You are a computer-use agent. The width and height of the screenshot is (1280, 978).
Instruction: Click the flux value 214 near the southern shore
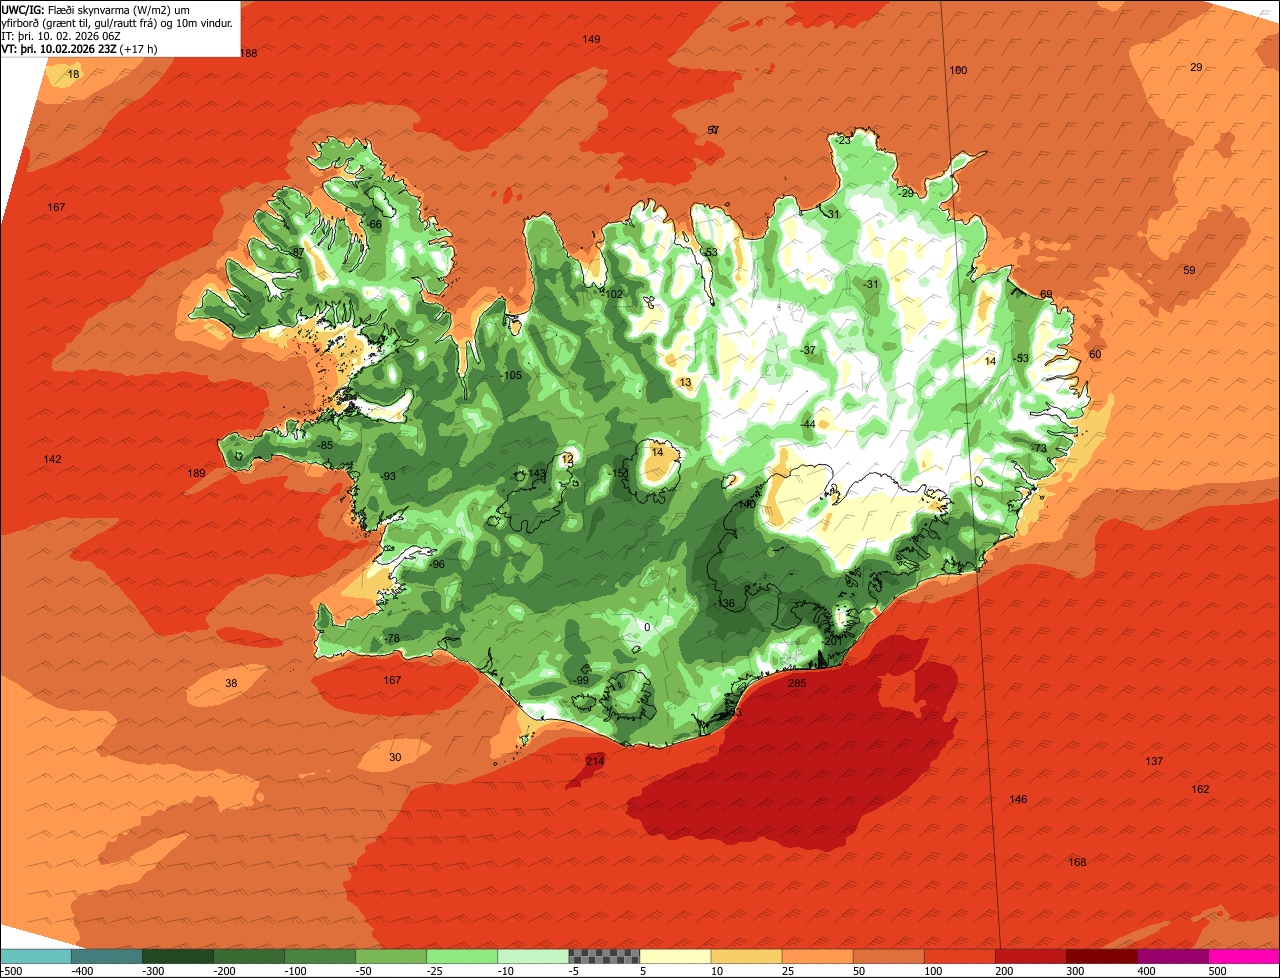595,762
